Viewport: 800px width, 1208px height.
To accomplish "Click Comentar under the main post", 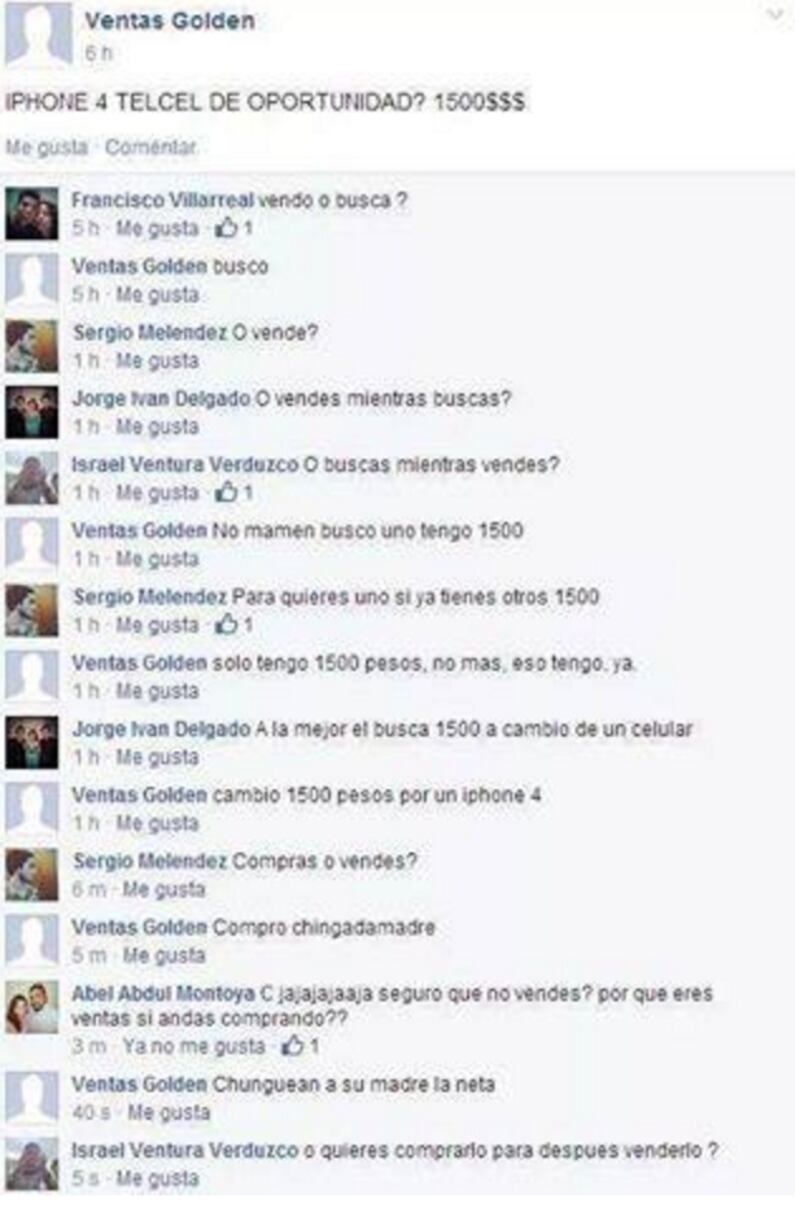I will (151, 147).
